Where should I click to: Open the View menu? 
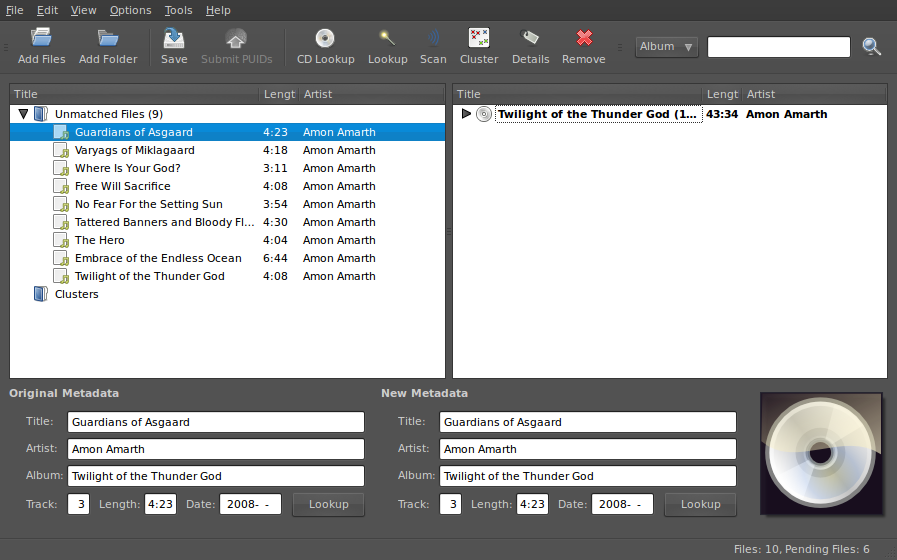(84, 10)
